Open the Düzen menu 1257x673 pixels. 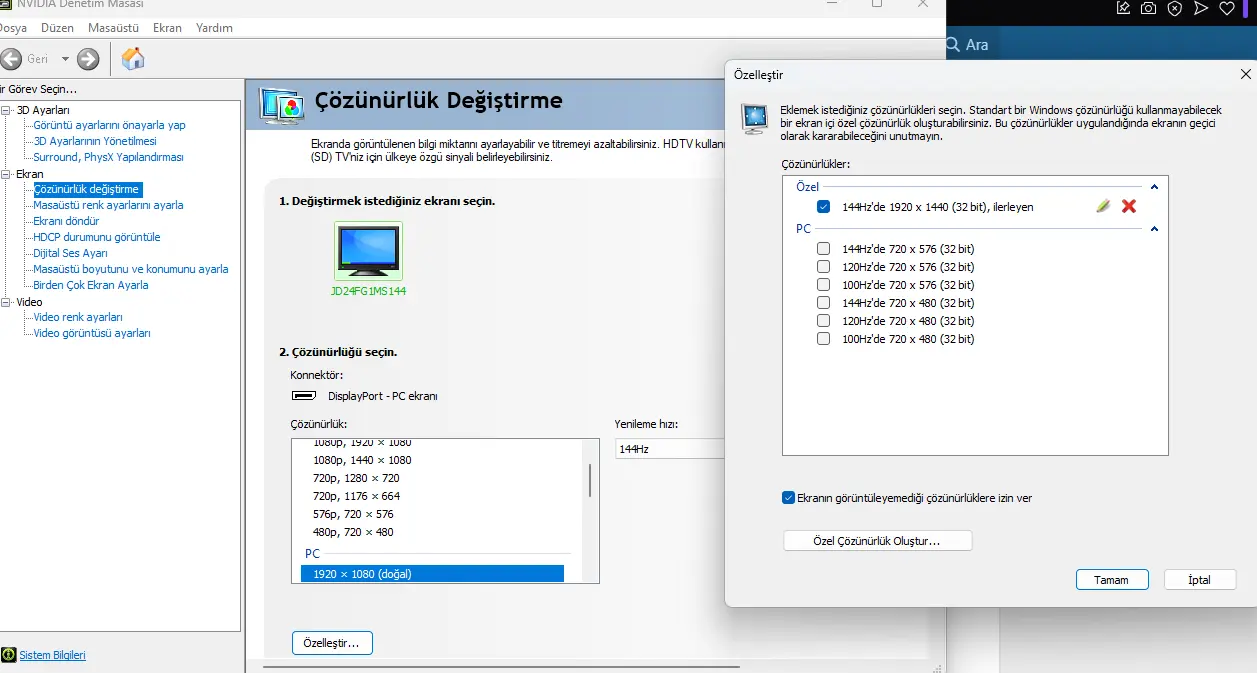pyautogui.click(x=57, y=28)
